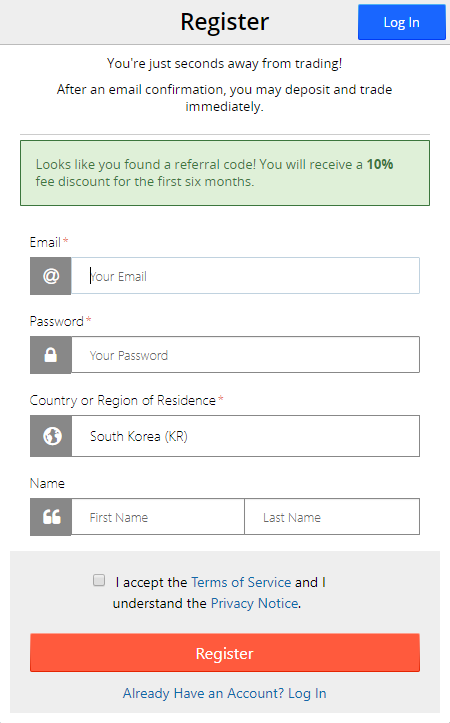
Task: Open the South Korea (KR) country dropdown
Action: point(245,436)
